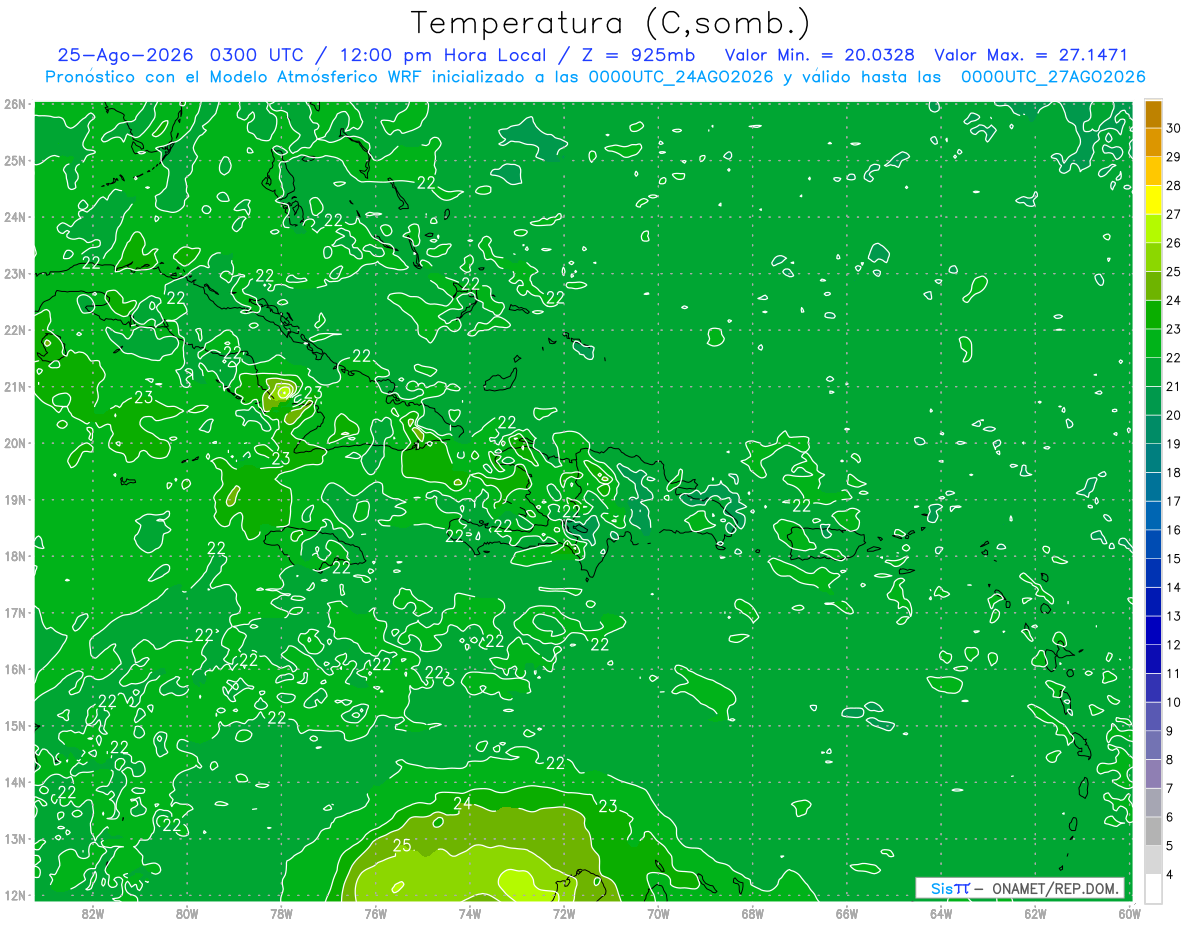The width and height of the screenshot is (1200, 927).
Task: Click the '60W' longitude axis label
Action: (x=1130, y=913)
